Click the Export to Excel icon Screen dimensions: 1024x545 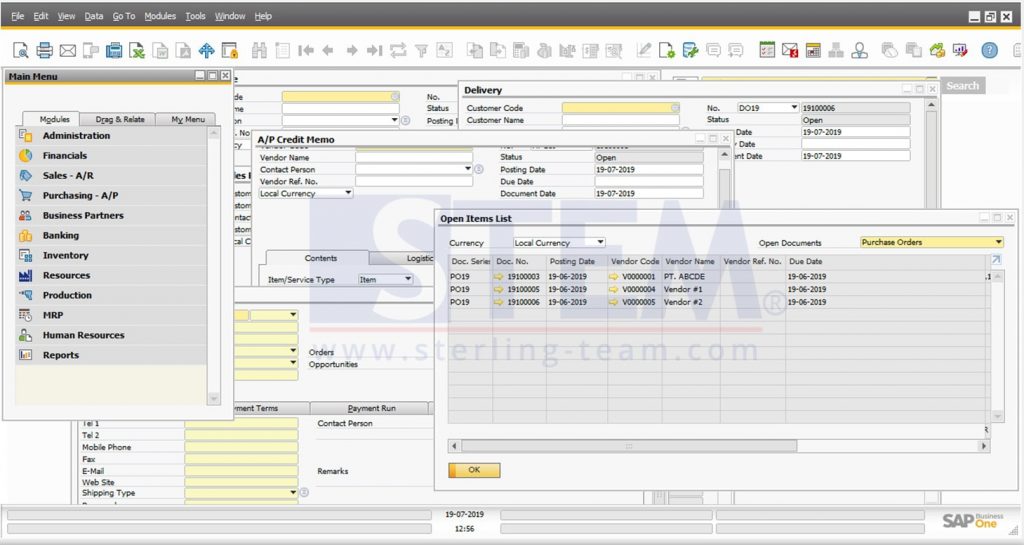coord(137,50)
